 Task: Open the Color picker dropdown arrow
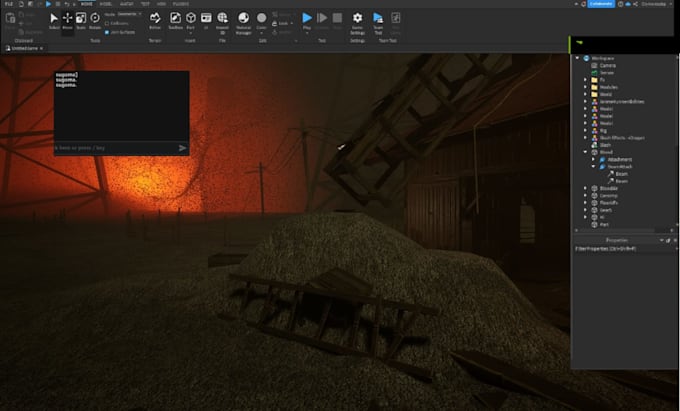261,33
